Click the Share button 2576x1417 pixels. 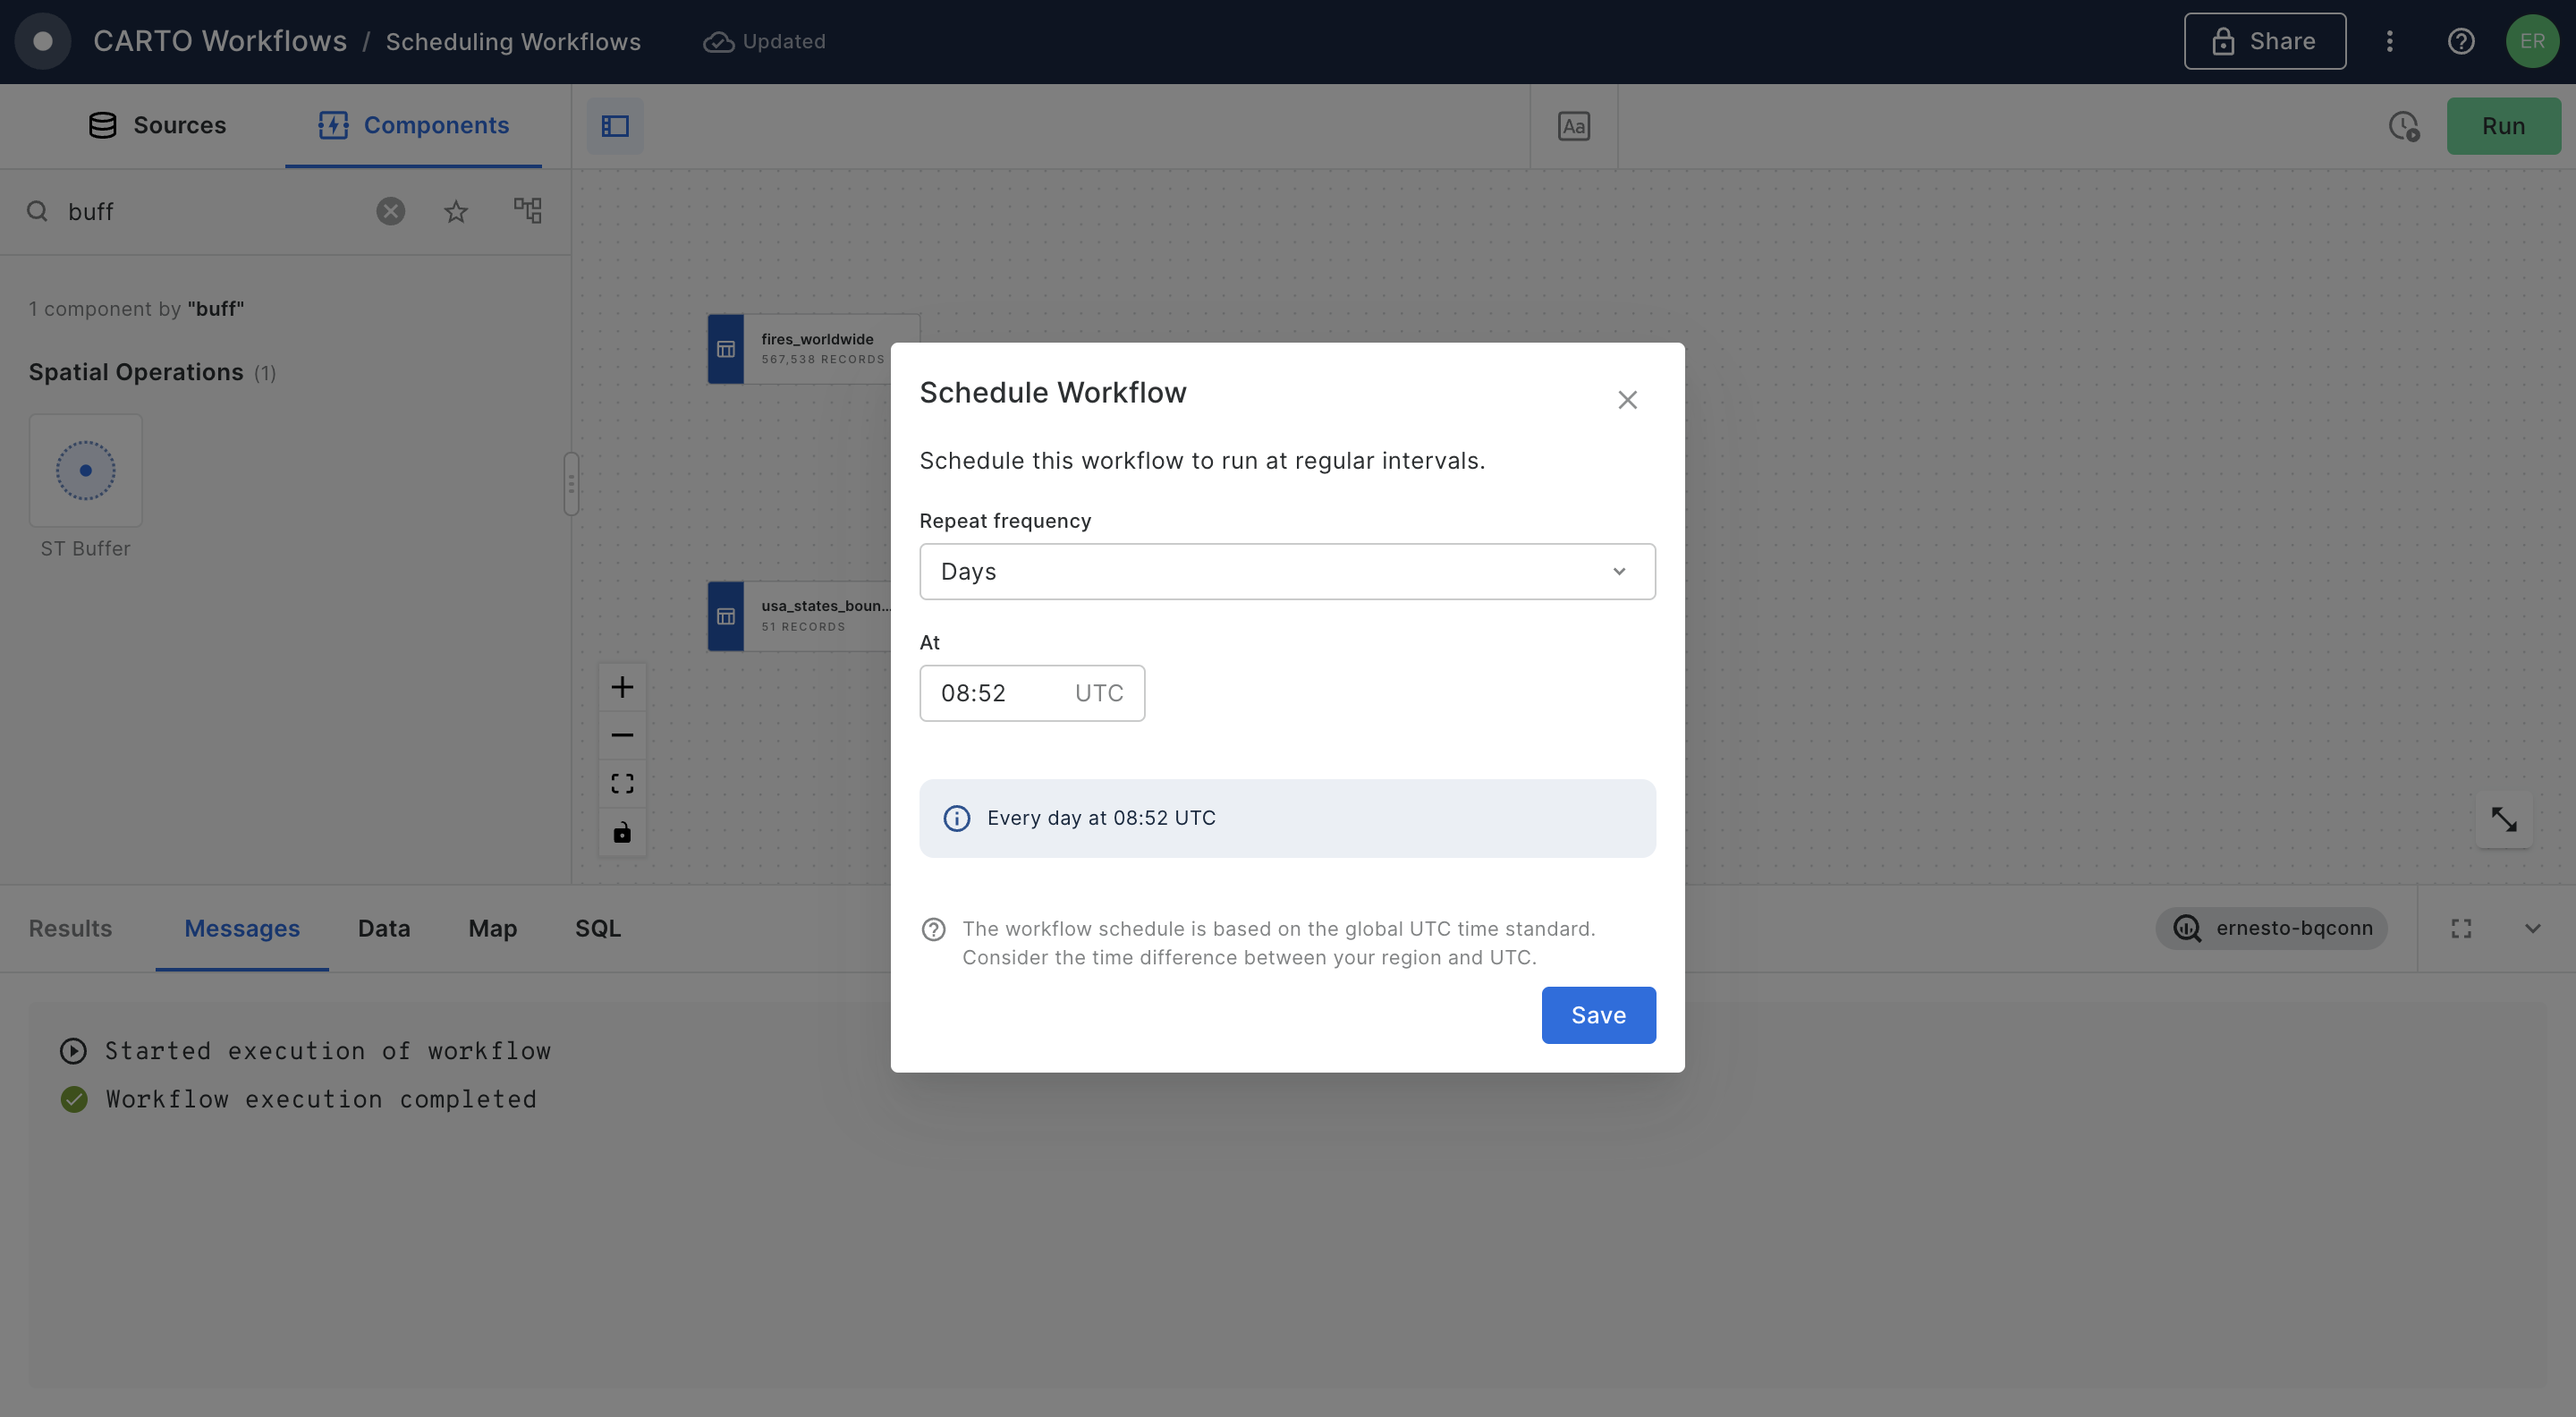coord(2264,41)
